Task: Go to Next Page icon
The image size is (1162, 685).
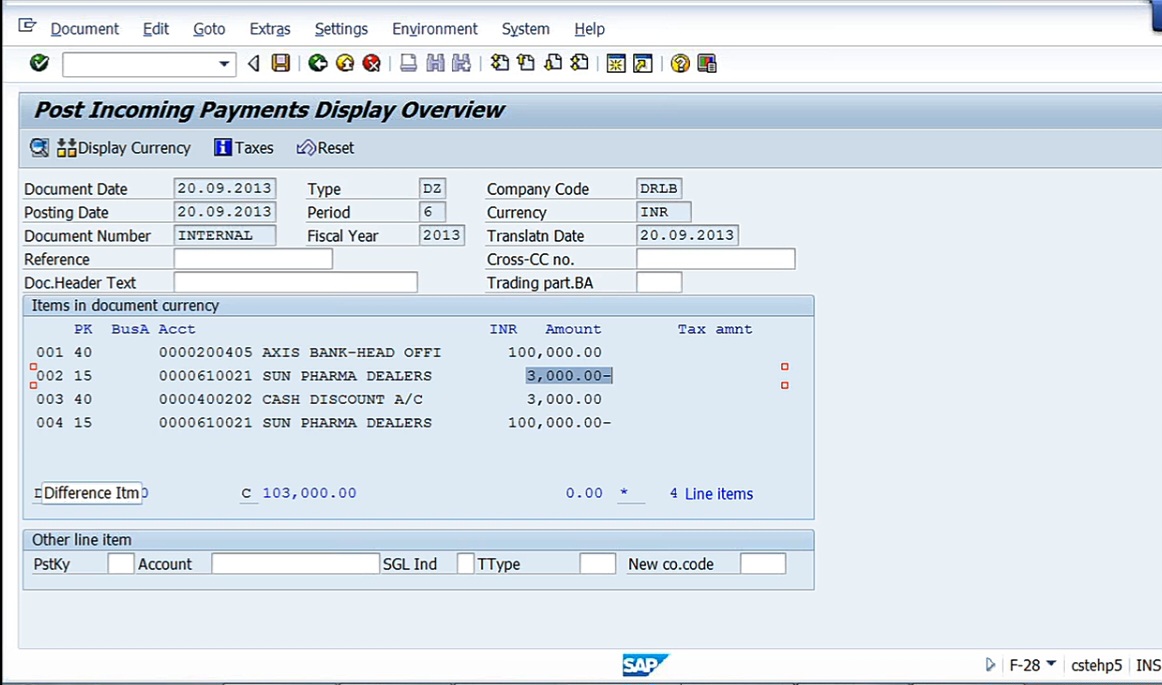Action: pos(553,63)
